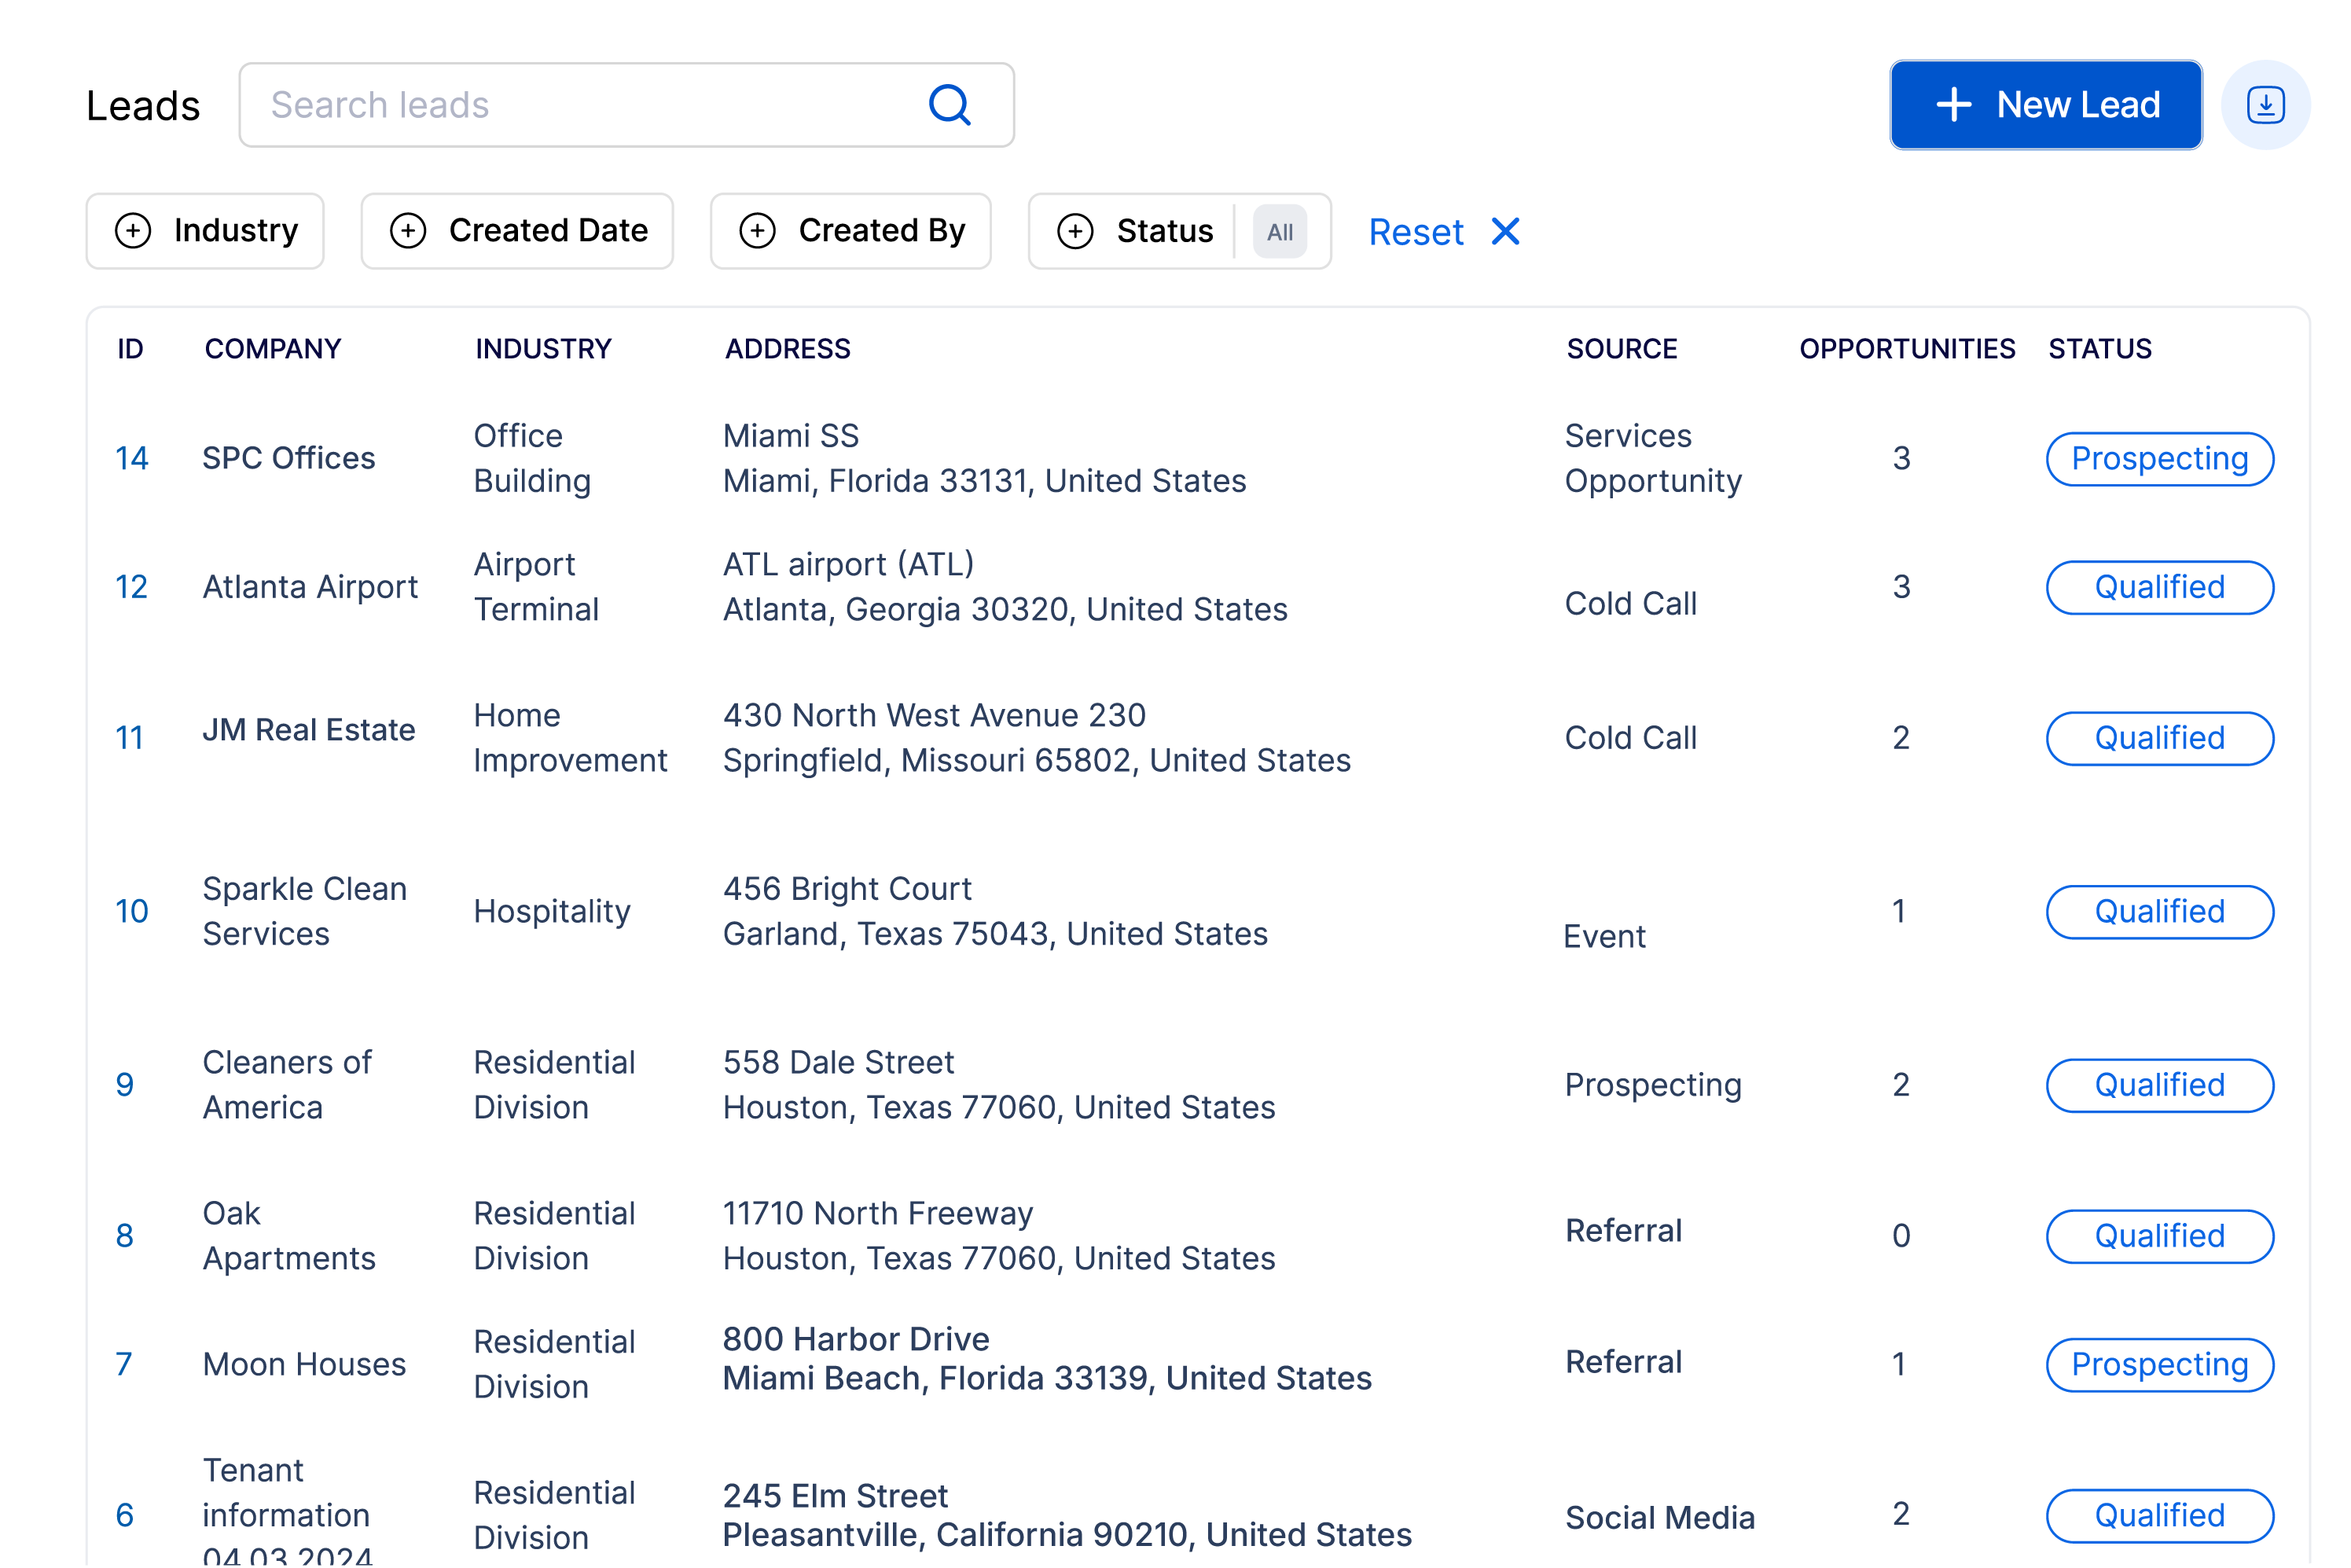
Task: Click the plus icon in Status filter
Action: tap(1075, 231)
